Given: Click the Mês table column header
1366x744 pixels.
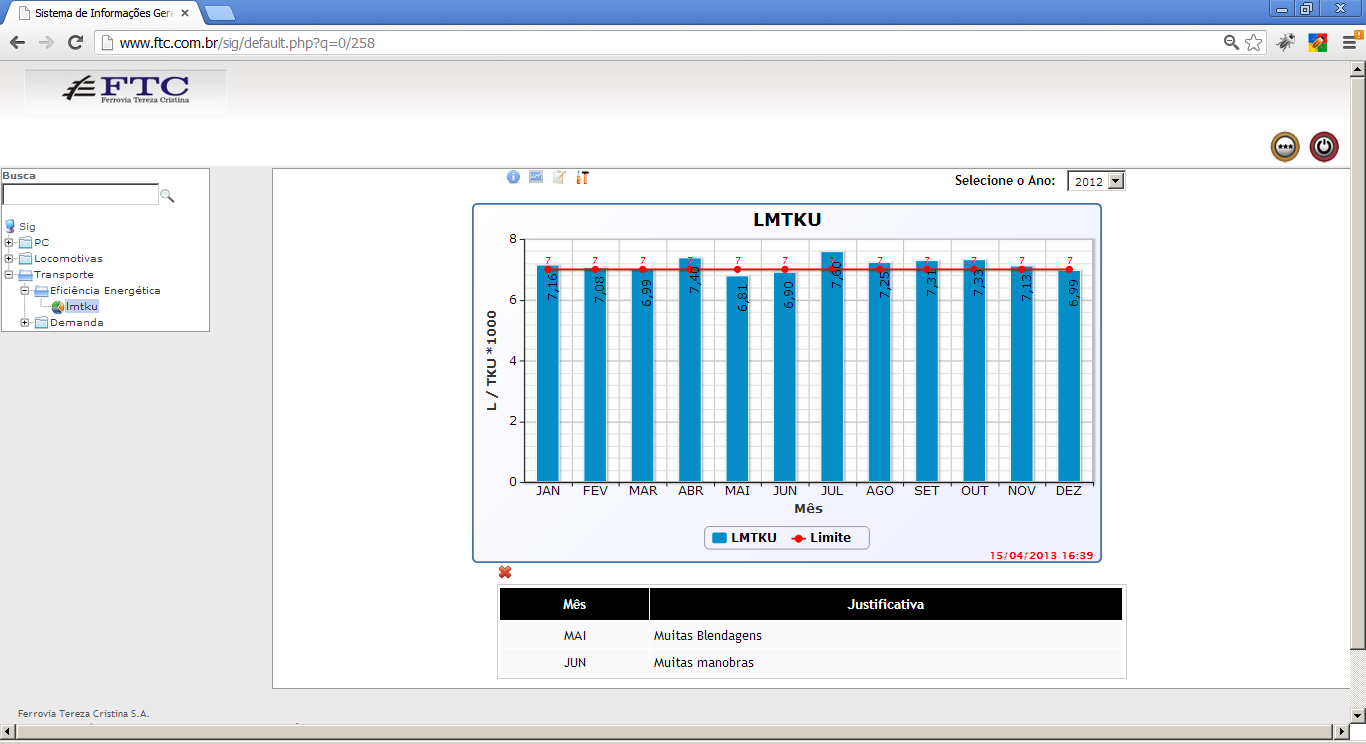Looking at the screenshot, I should point(574,605).
